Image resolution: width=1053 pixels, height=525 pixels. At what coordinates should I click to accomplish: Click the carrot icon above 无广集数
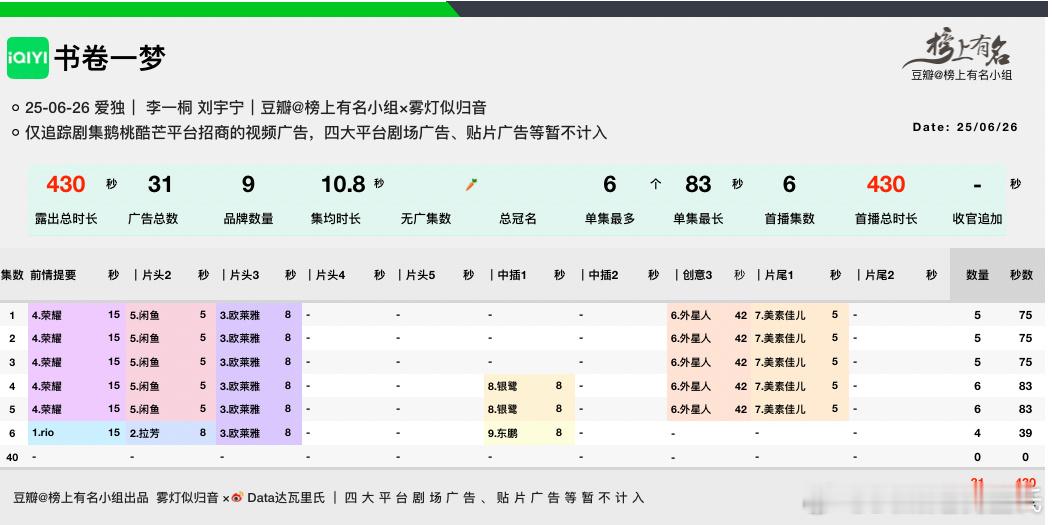point(471,185)
